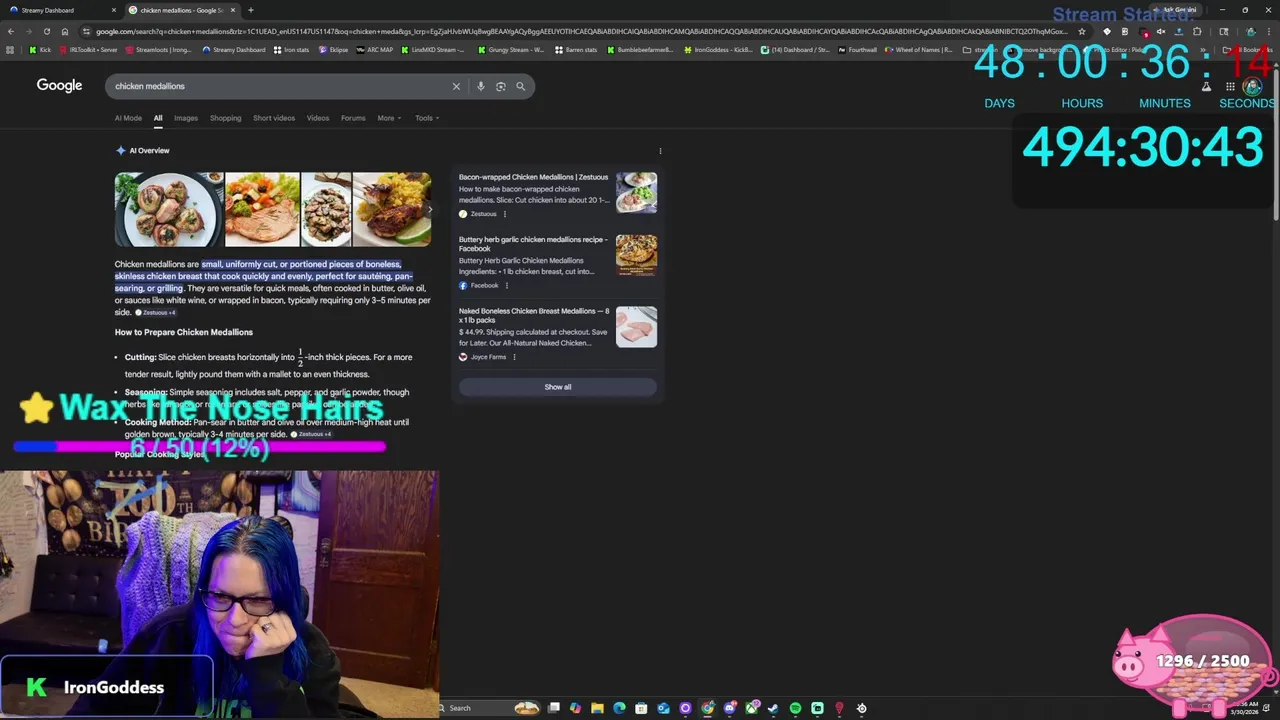
Task: Open Wheel of Names bookmark
Action: click(919, 50)
